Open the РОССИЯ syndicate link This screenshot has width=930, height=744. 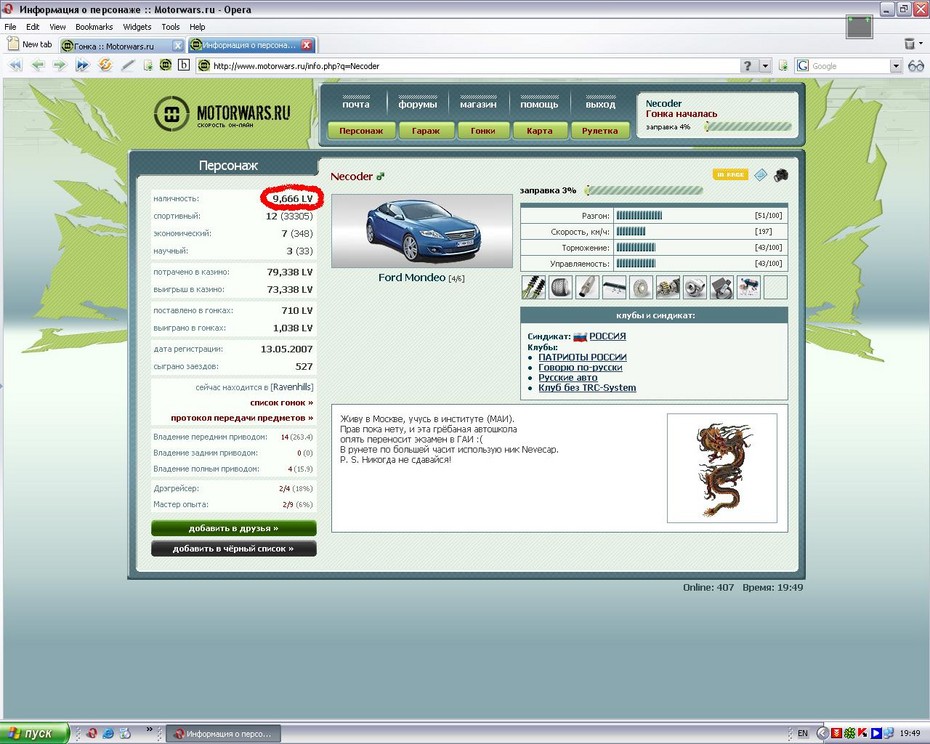tap(607, 336)
